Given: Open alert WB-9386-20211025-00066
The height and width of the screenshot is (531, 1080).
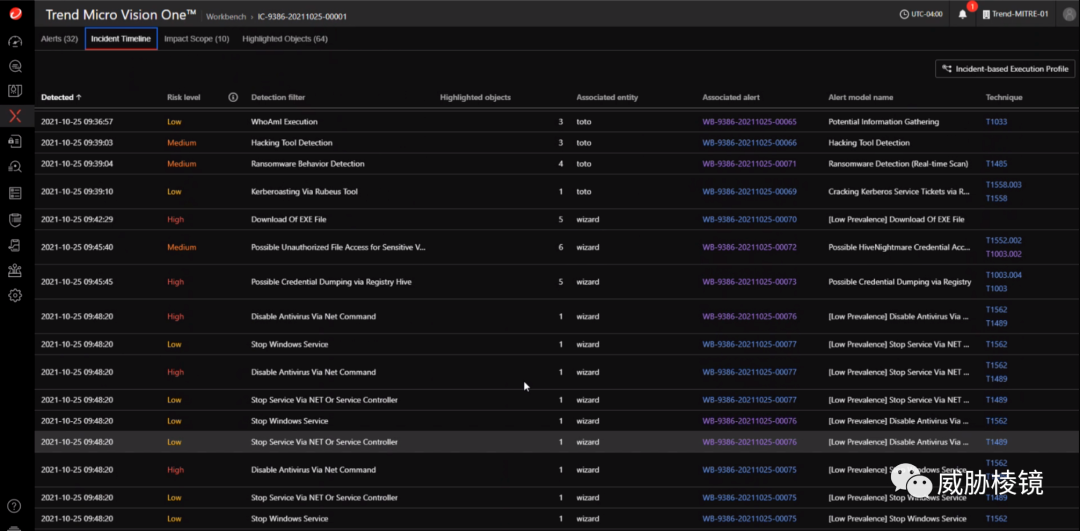Looking at the screenshot, I should tap(749, 143).
